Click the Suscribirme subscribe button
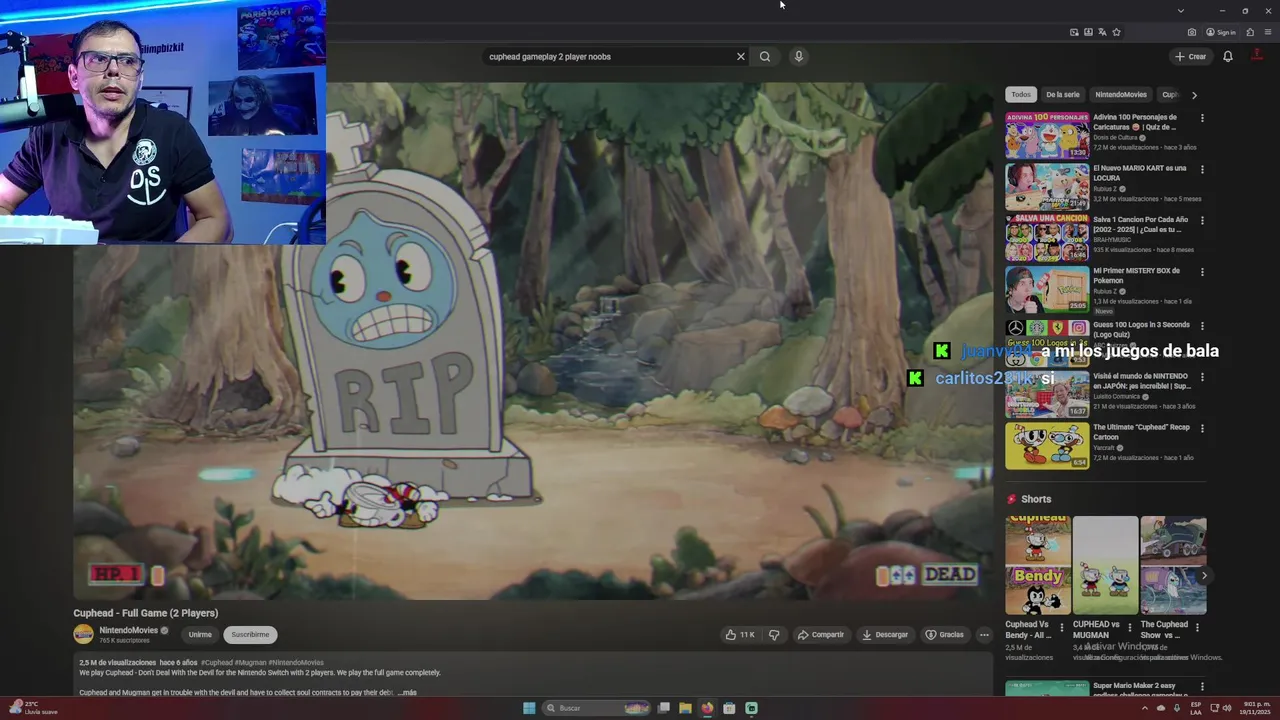The height and width of the screenshot is (720, 1280). point(250,635)
